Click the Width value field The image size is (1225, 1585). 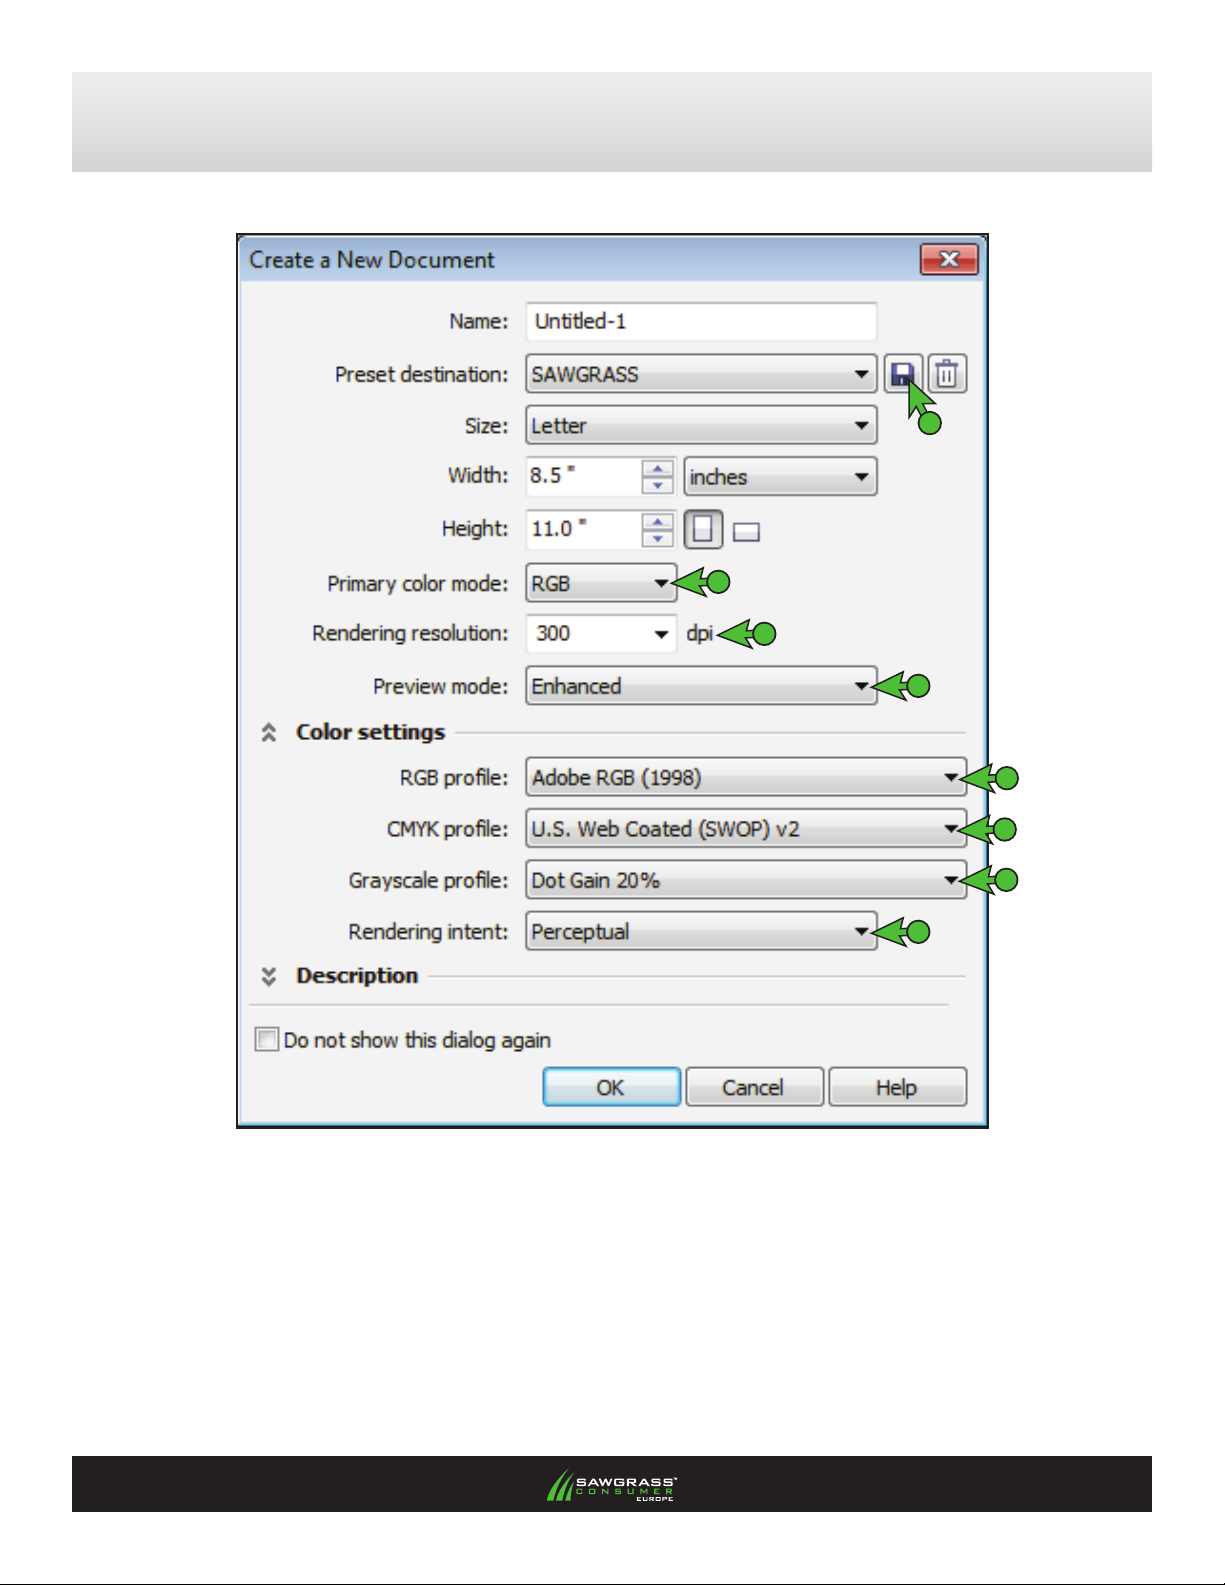[583, 476]
